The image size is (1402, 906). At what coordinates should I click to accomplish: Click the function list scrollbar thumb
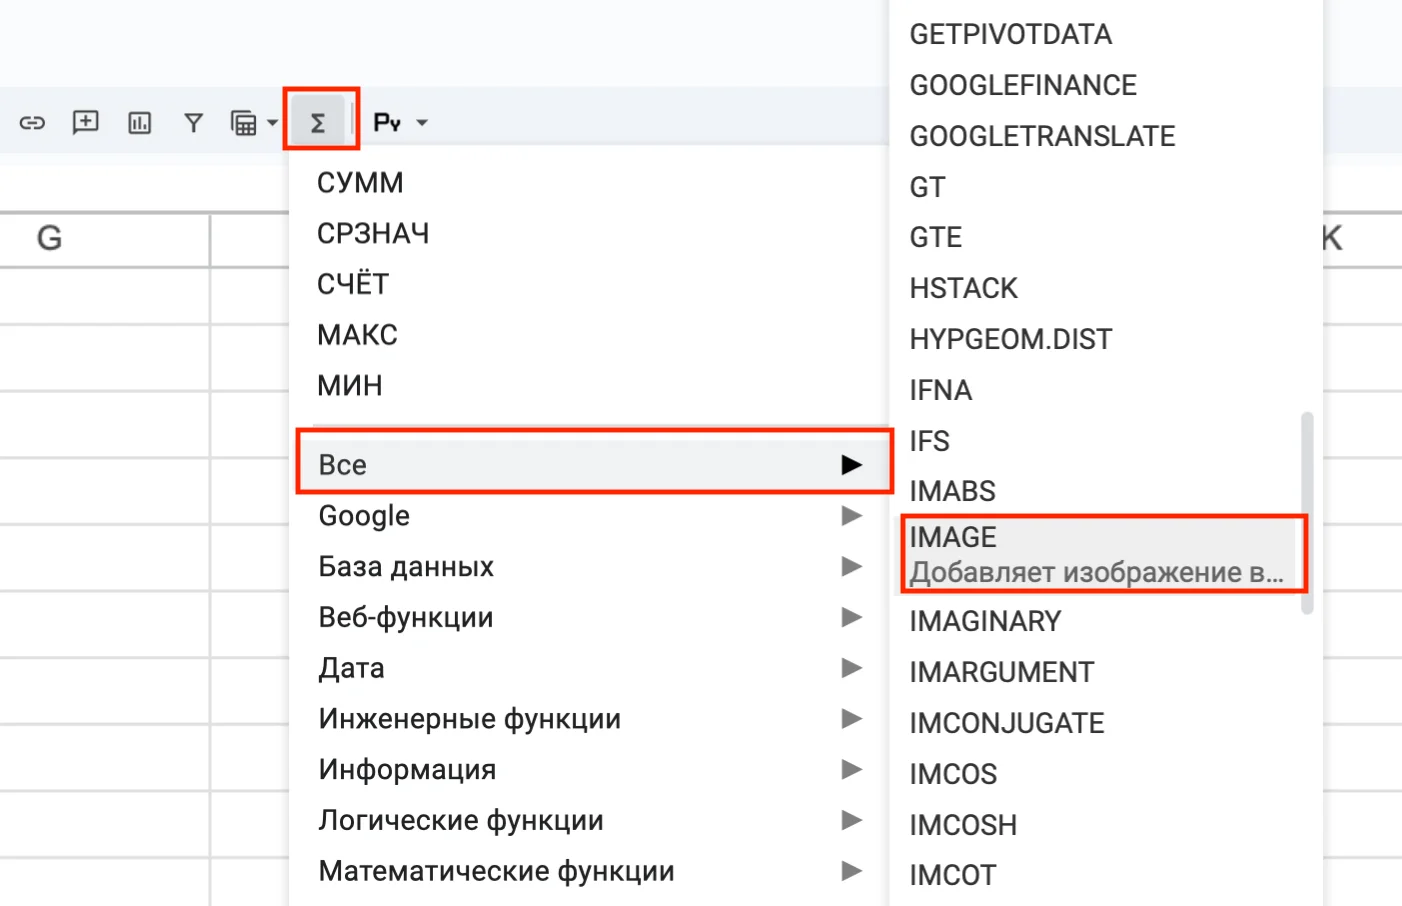[x=1307, y=512]
